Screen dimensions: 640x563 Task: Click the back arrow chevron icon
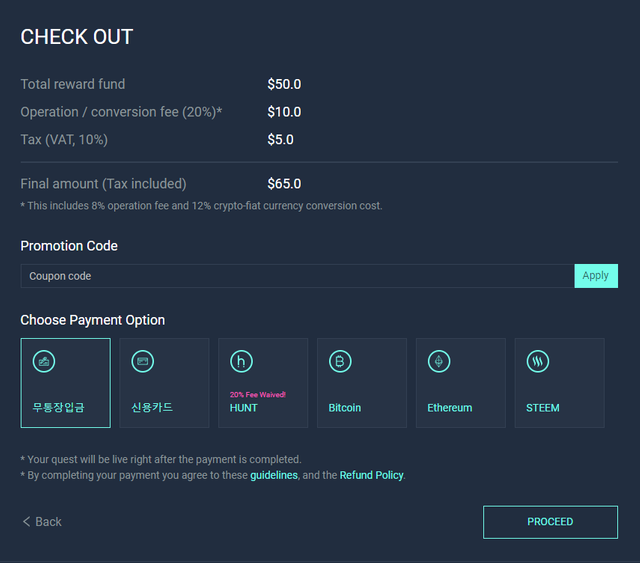[27, 521]
